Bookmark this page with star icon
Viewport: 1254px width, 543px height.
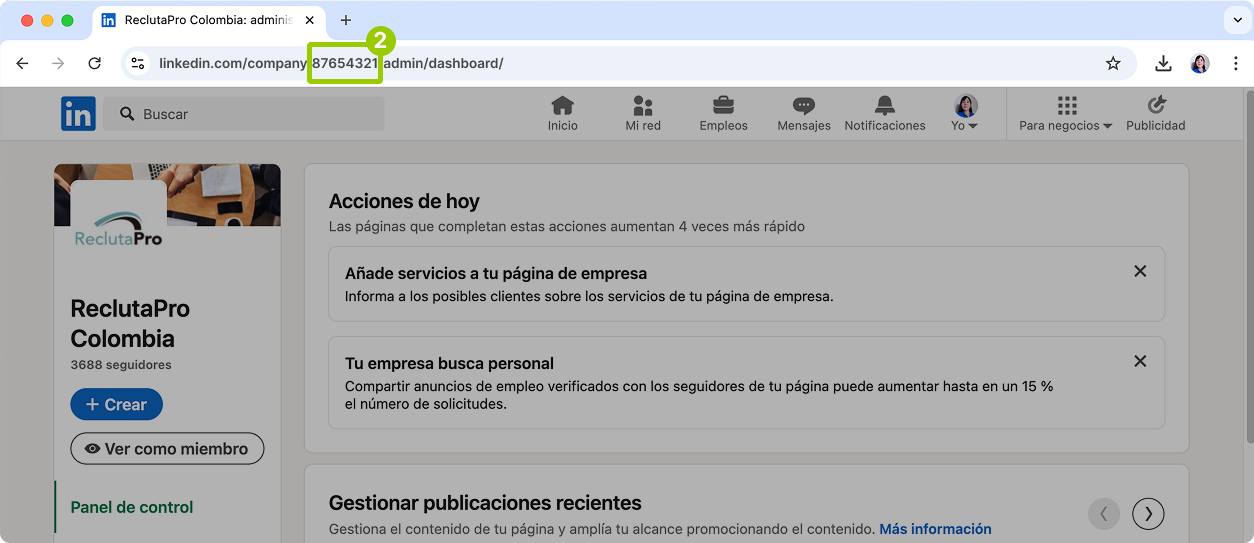click(1113, 63)
